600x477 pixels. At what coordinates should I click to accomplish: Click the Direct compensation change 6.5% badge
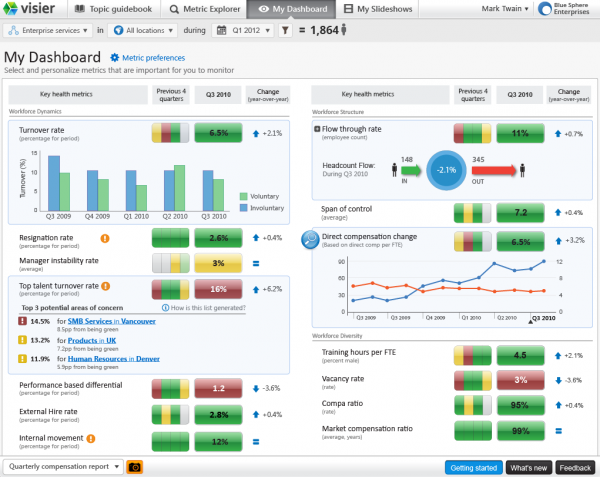pyautogui.click(x=520, y=242)
